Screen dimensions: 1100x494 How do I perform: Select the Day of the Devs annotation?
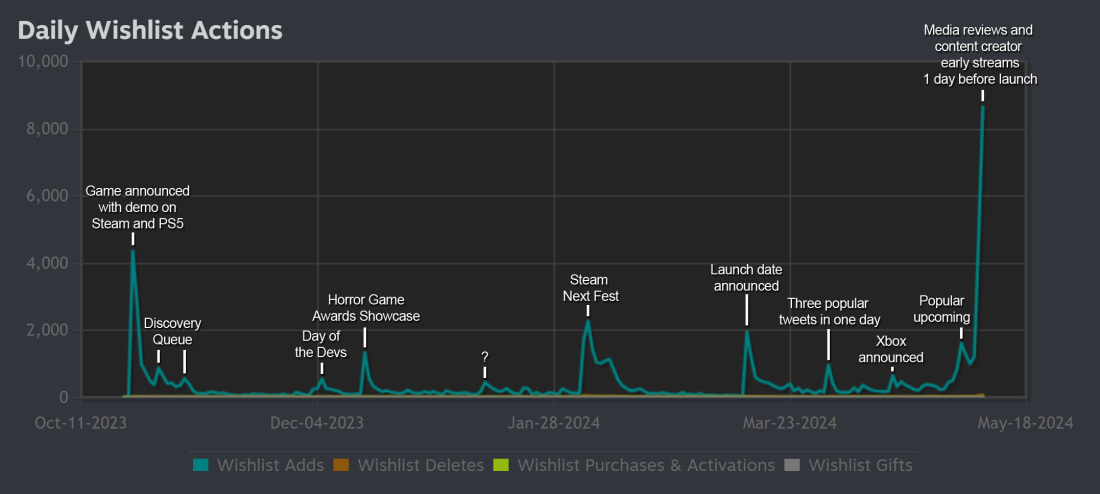(320, 344)
